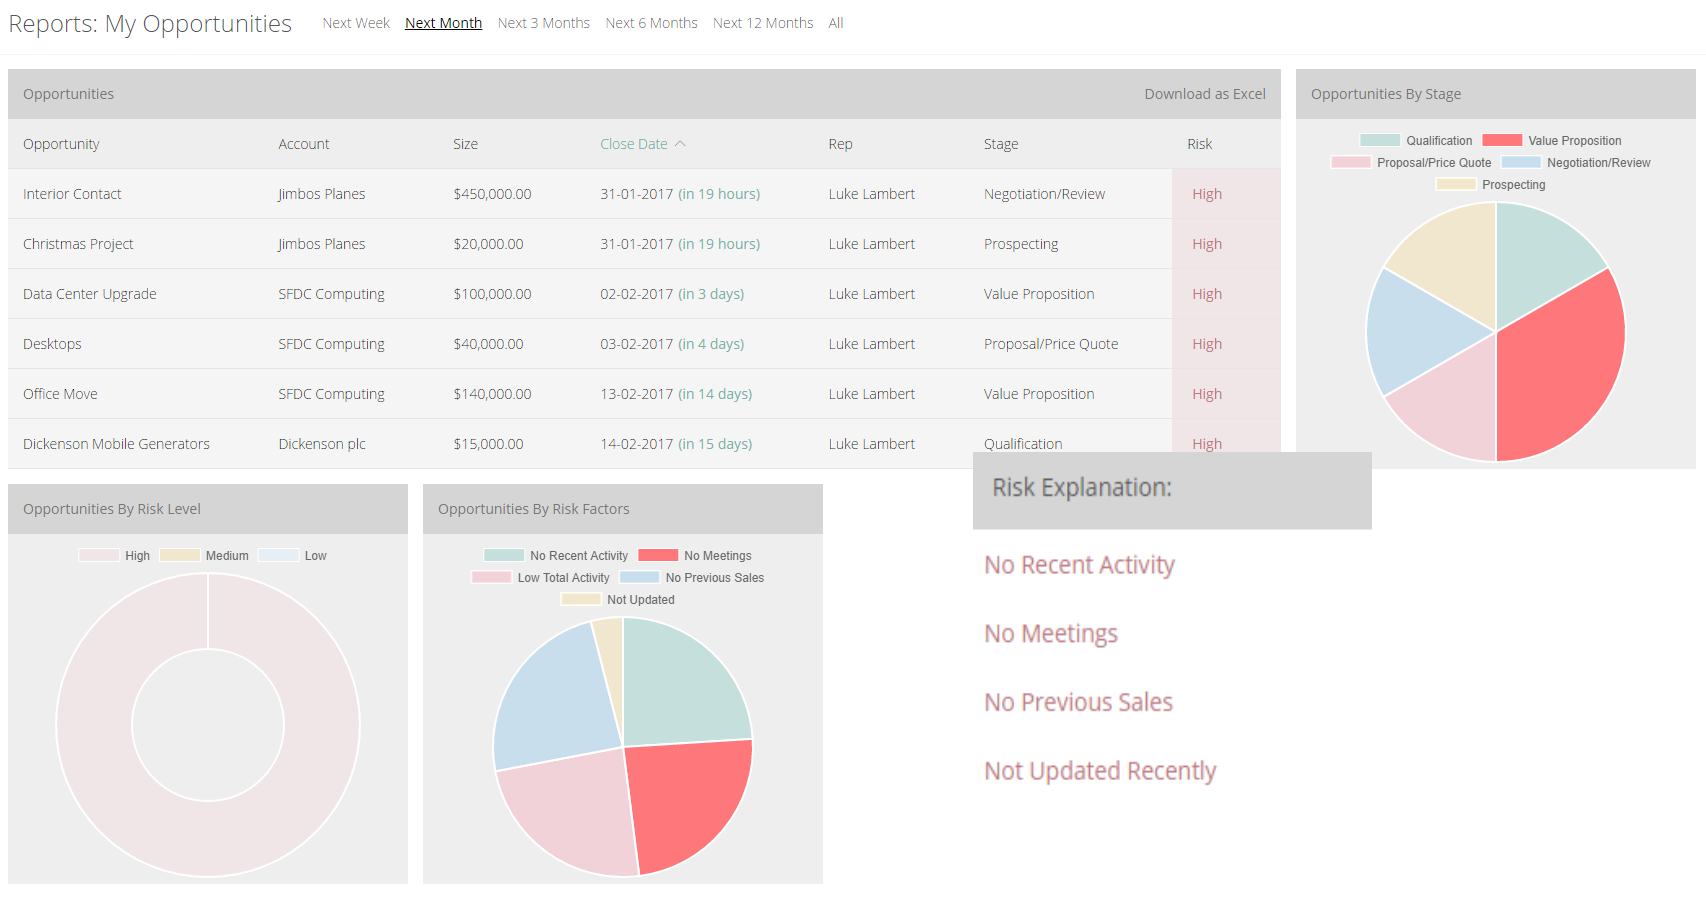Image resolution: width=1706 pixels, height=909 pixels.
Task: Click High risk cell for Desktops
Action: pos(1226,344)
